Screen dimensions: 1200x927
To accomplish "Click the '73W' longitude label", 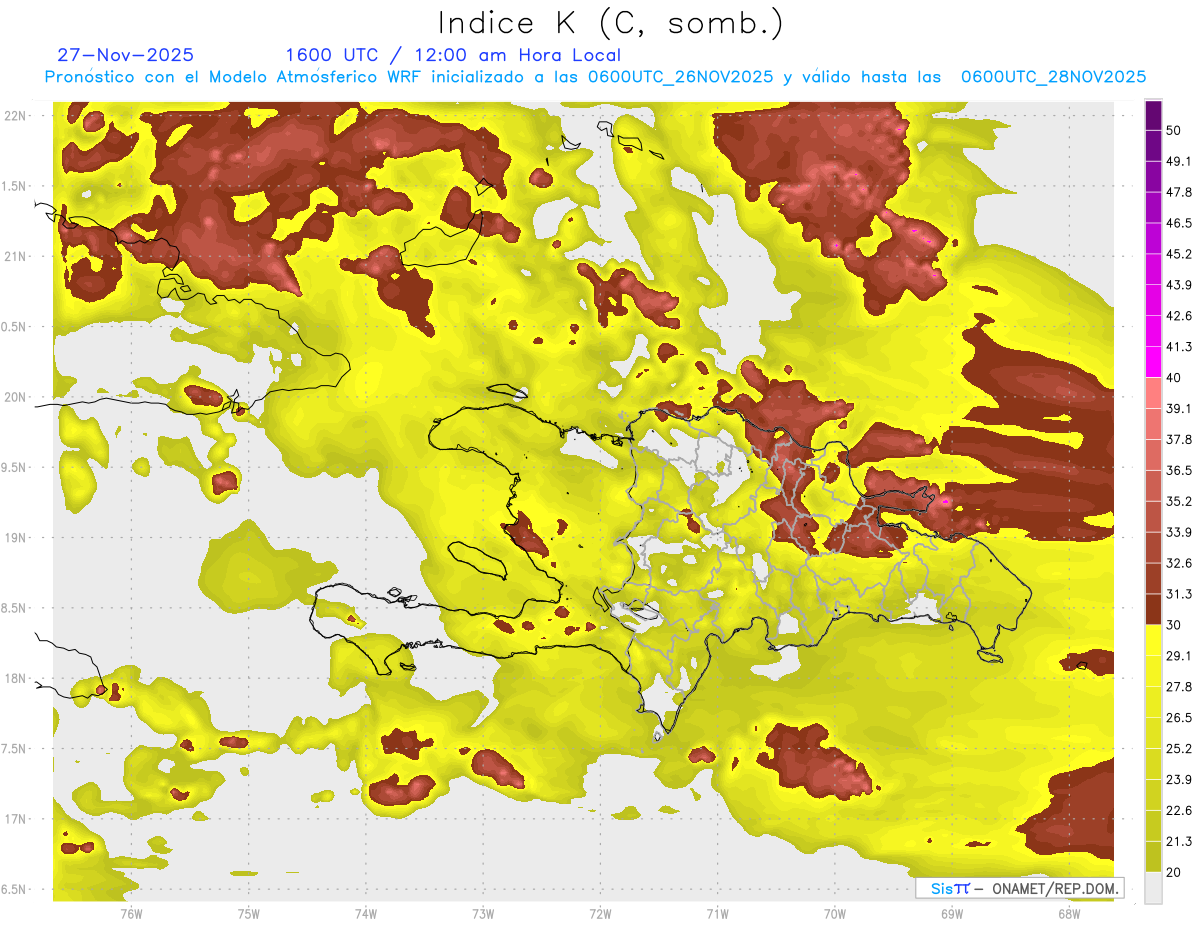I will 483,914.
